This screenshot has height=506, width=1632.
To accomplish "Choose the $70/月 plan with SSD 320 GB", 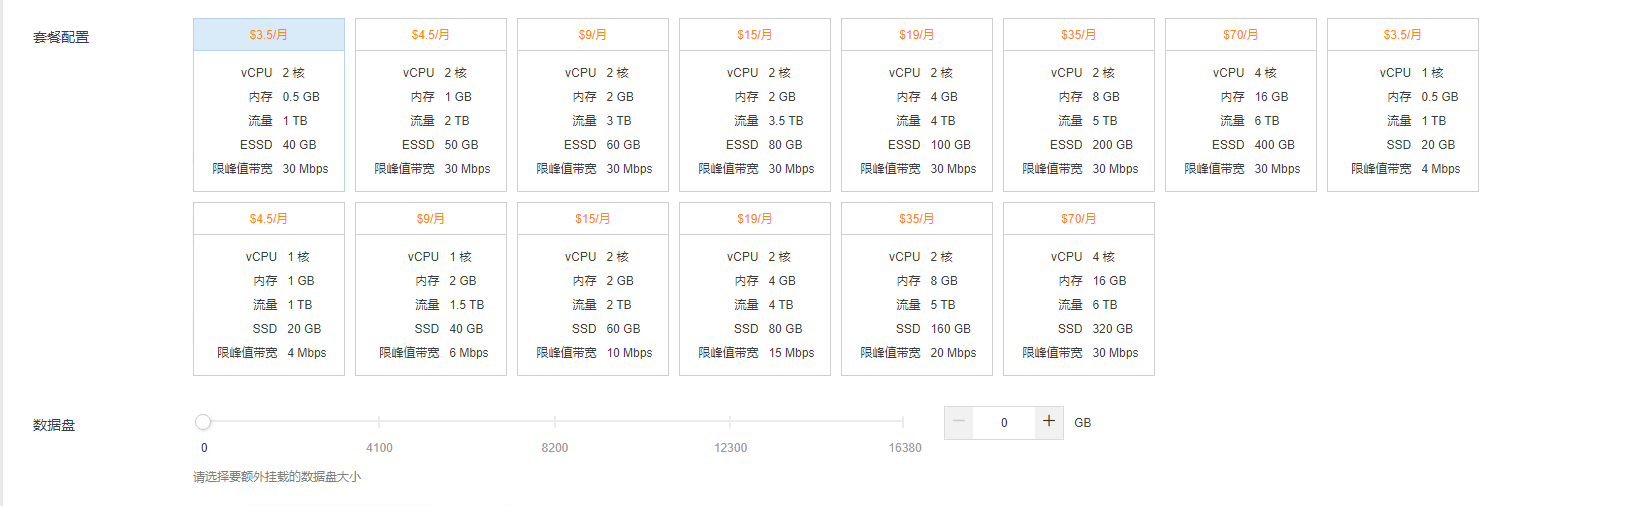I will (x=1078, y=289).
